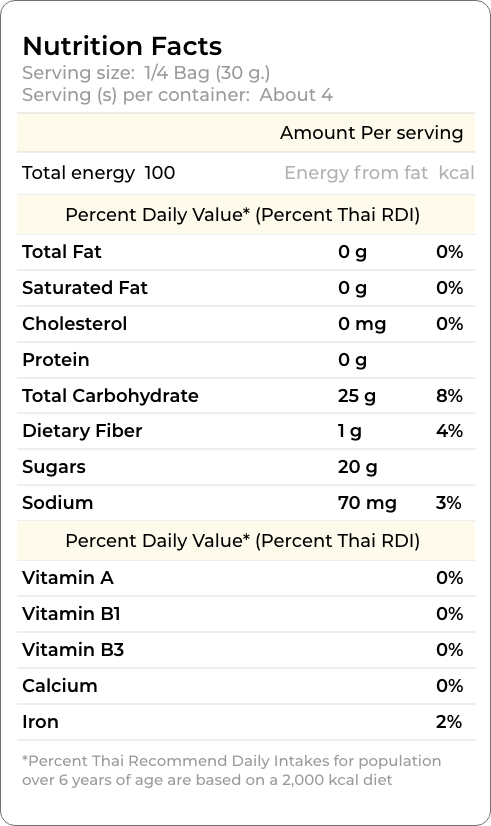Select the Total Fat row
The image size is (491, 826).
coord(246,252)
